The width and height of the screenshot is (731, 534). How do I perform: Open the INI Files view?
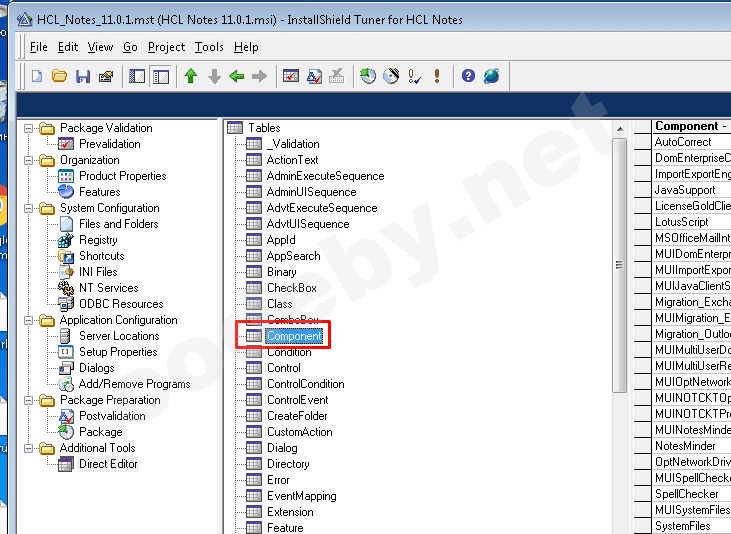click(x=98, y=272)
